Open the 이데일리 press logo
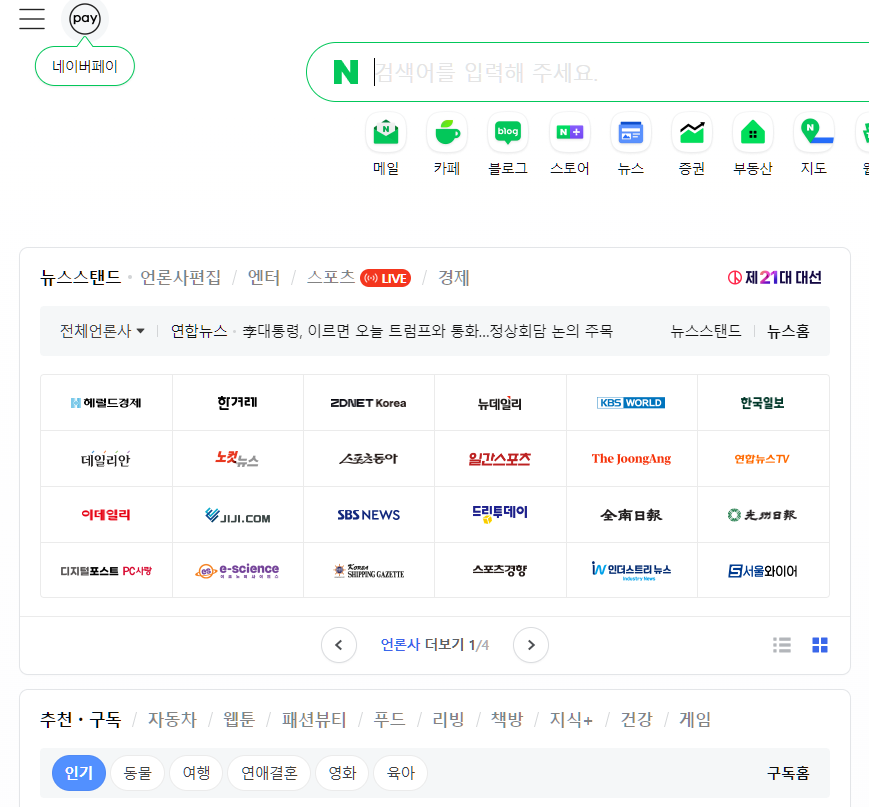The width and height of the screenshot is (869, 807). tap(106, 515)
